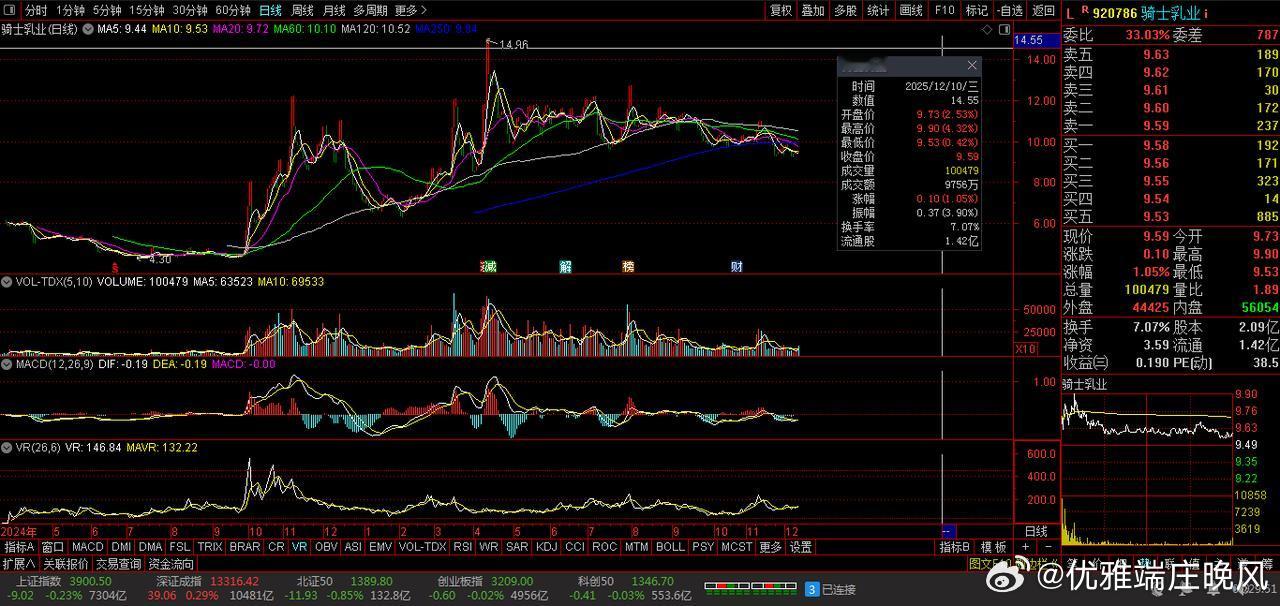Viewport: 1280px width, 606px height.
Task: Click the 财 event marker on chart
Action: (737, 267)
